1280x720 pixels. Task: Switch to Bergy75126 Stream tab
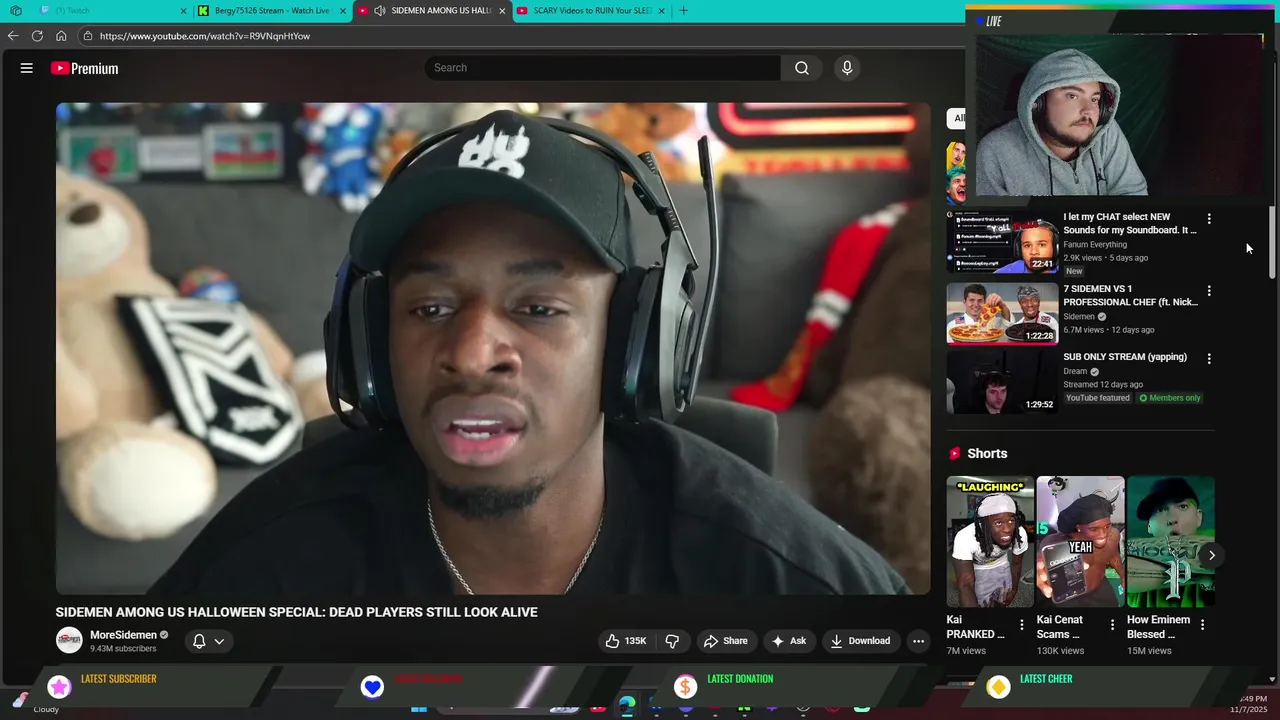(x=272, y=11)
